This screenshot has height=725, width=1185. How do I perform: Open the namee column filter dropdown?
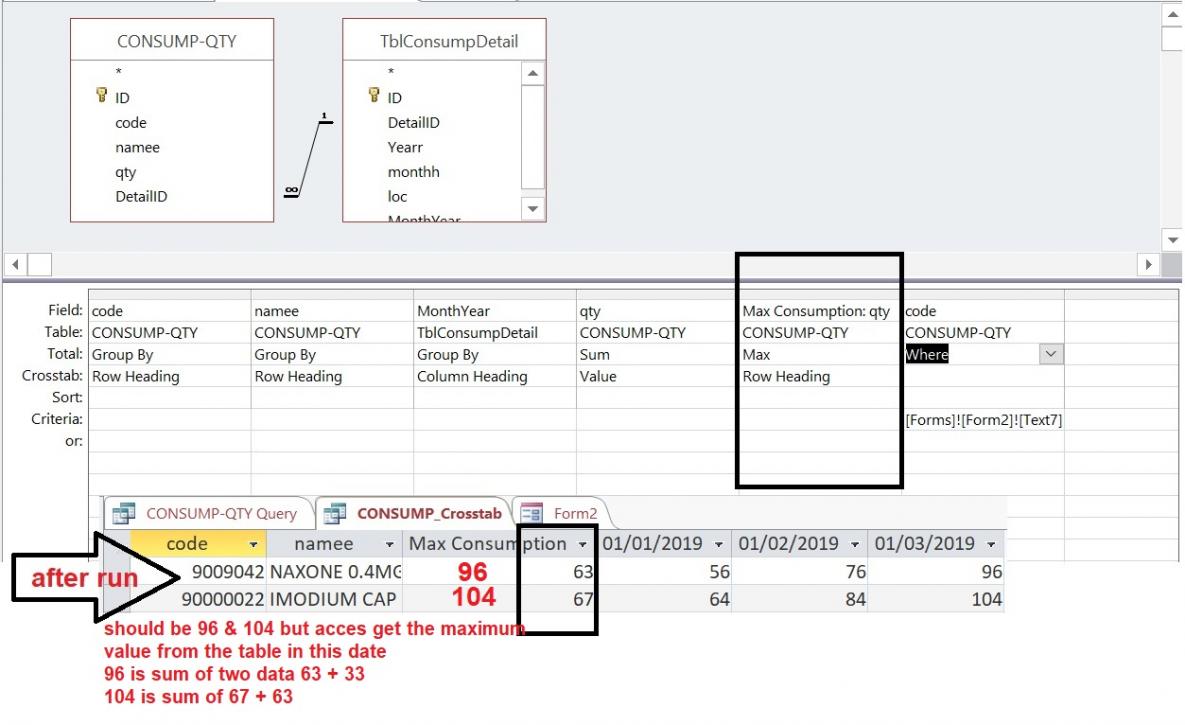click(x=389, y=544)
